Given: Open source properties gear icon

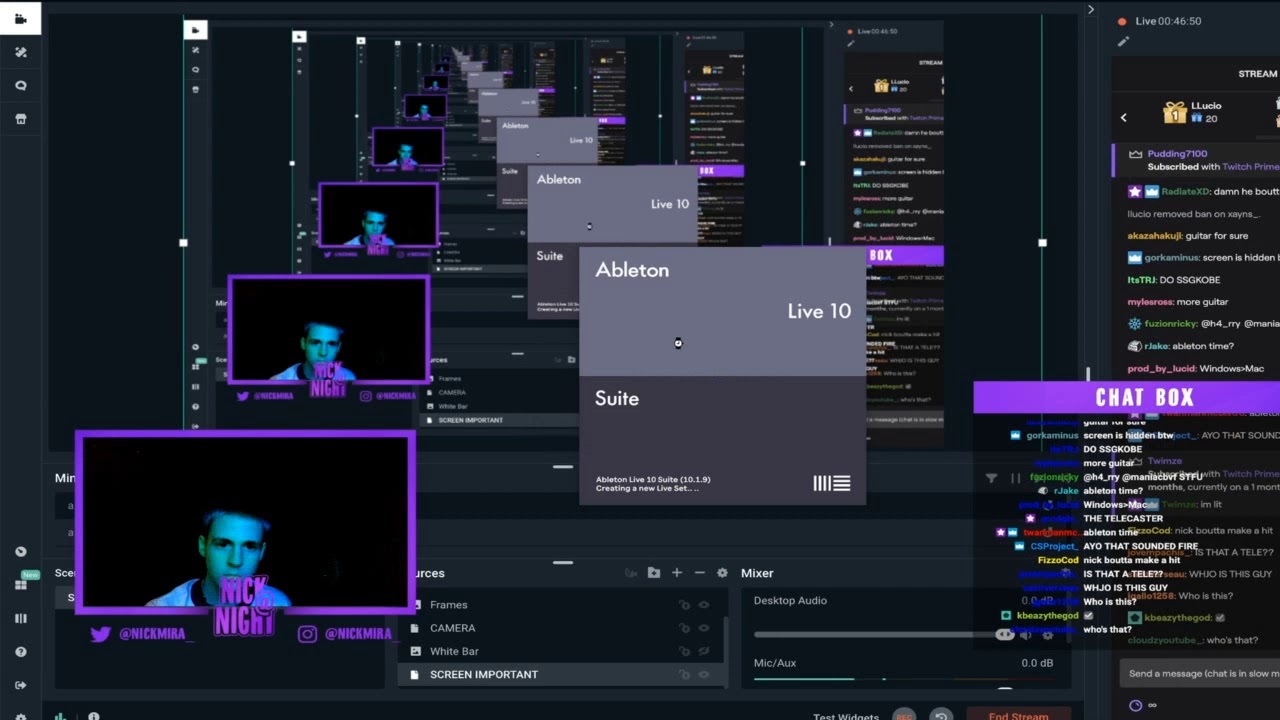Looking at the screenshot, I should (x=722, y=573).
